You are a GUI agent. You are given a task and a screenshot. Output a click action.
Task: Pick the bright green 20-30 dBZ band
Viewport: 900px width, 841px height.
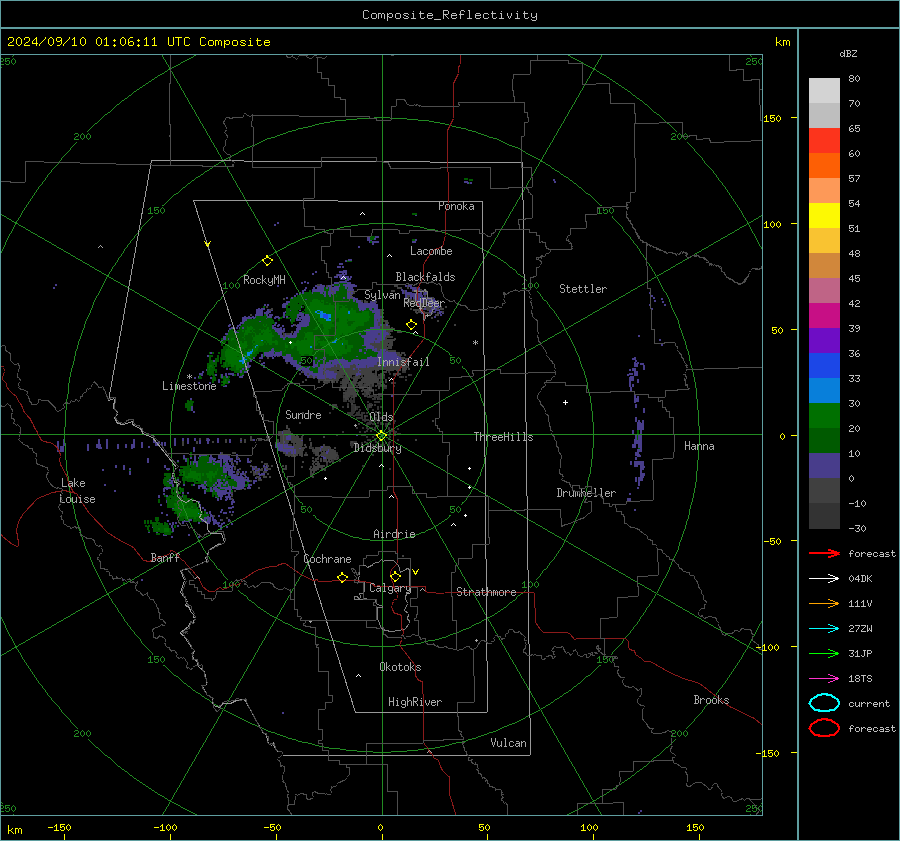(x=824, y=416)
